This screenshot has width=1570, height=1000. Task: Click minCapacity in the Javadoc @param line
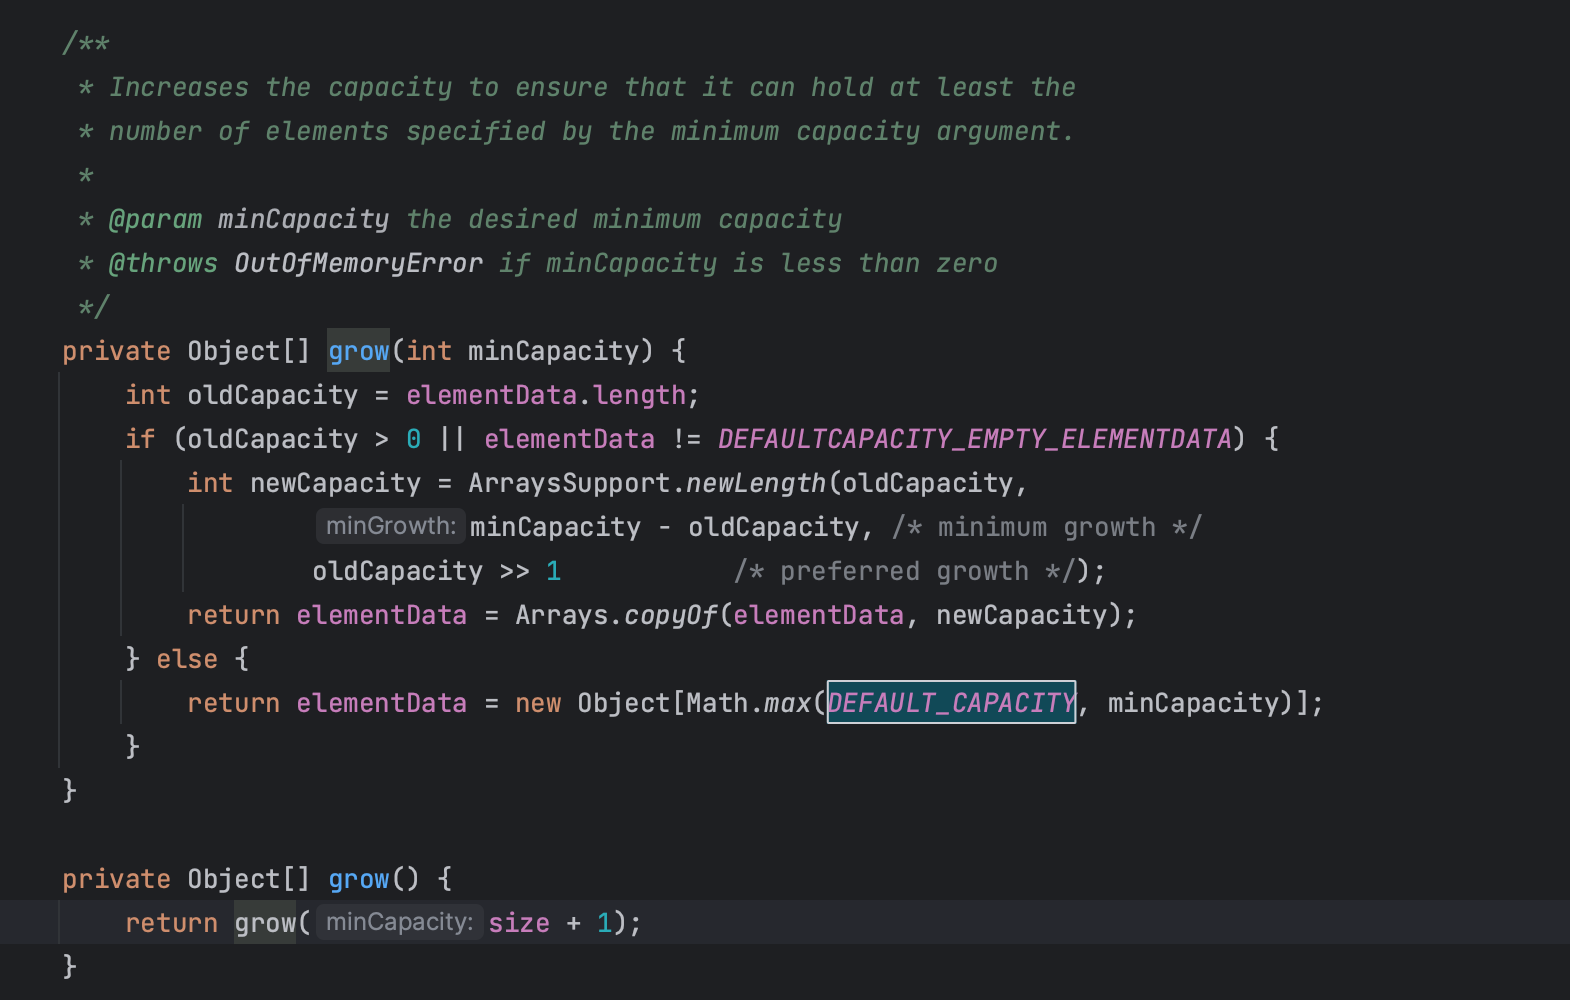tap(304, 219)
